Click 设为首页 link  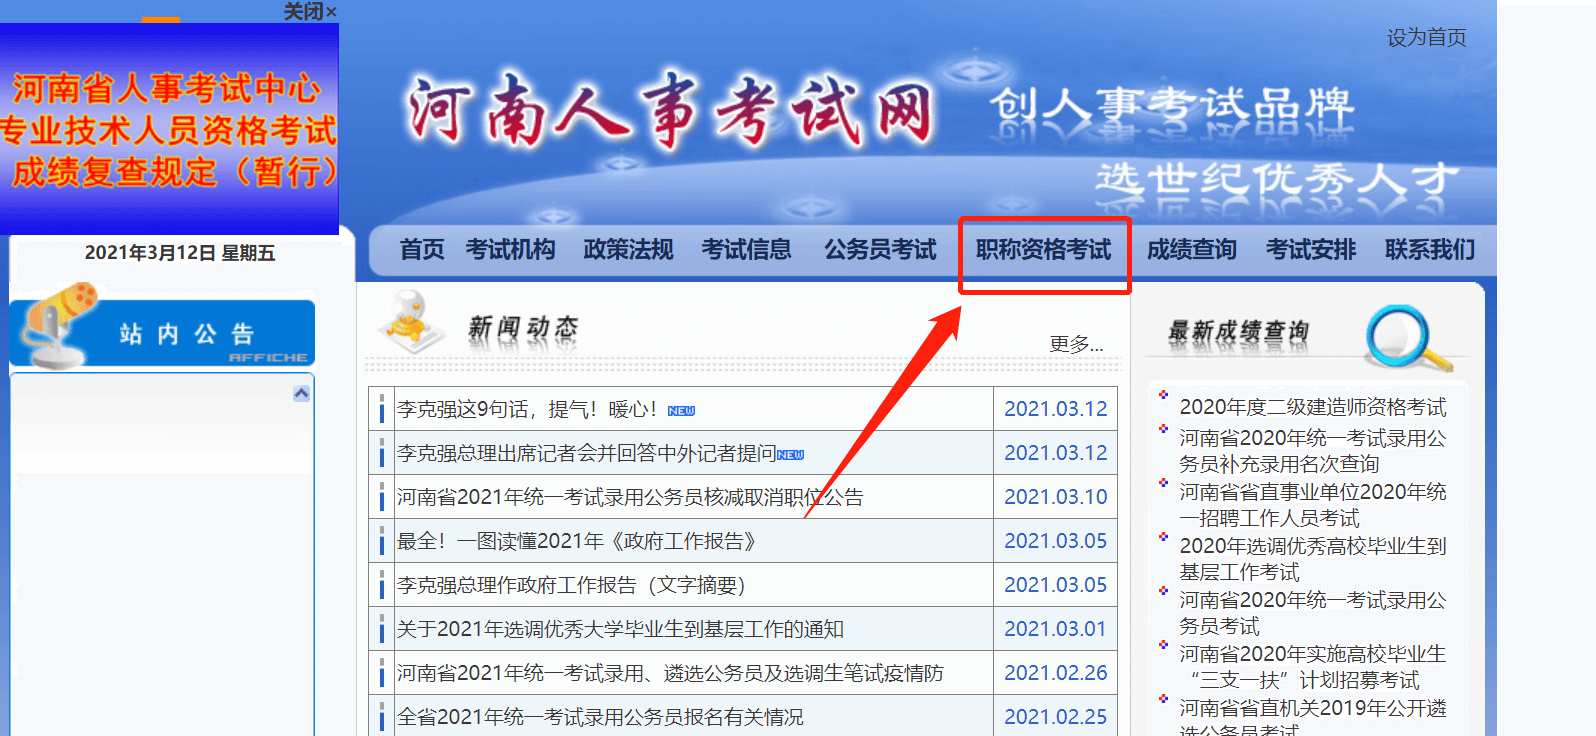click(1426, 37)
